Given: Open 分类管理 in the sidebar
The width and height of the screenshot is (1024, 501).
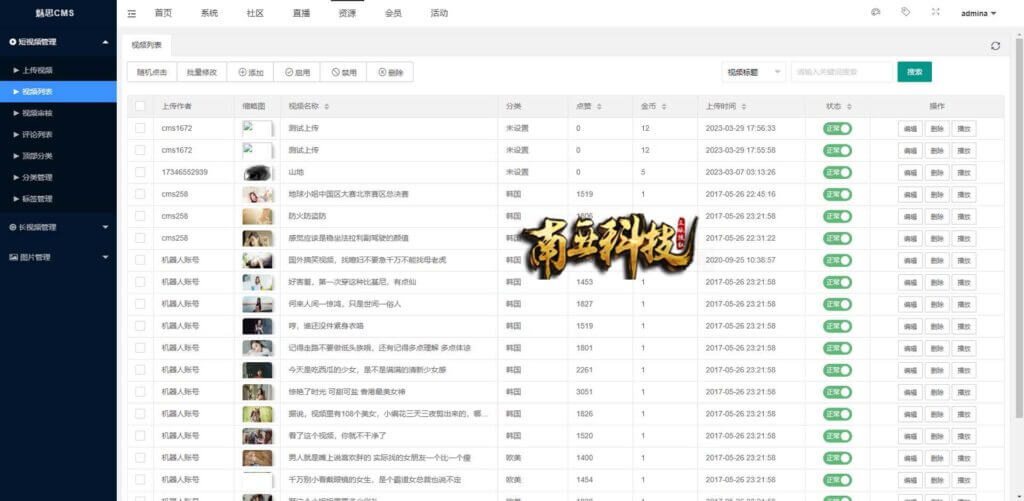Looking at the screenshot, I should [x=58, y=177].
